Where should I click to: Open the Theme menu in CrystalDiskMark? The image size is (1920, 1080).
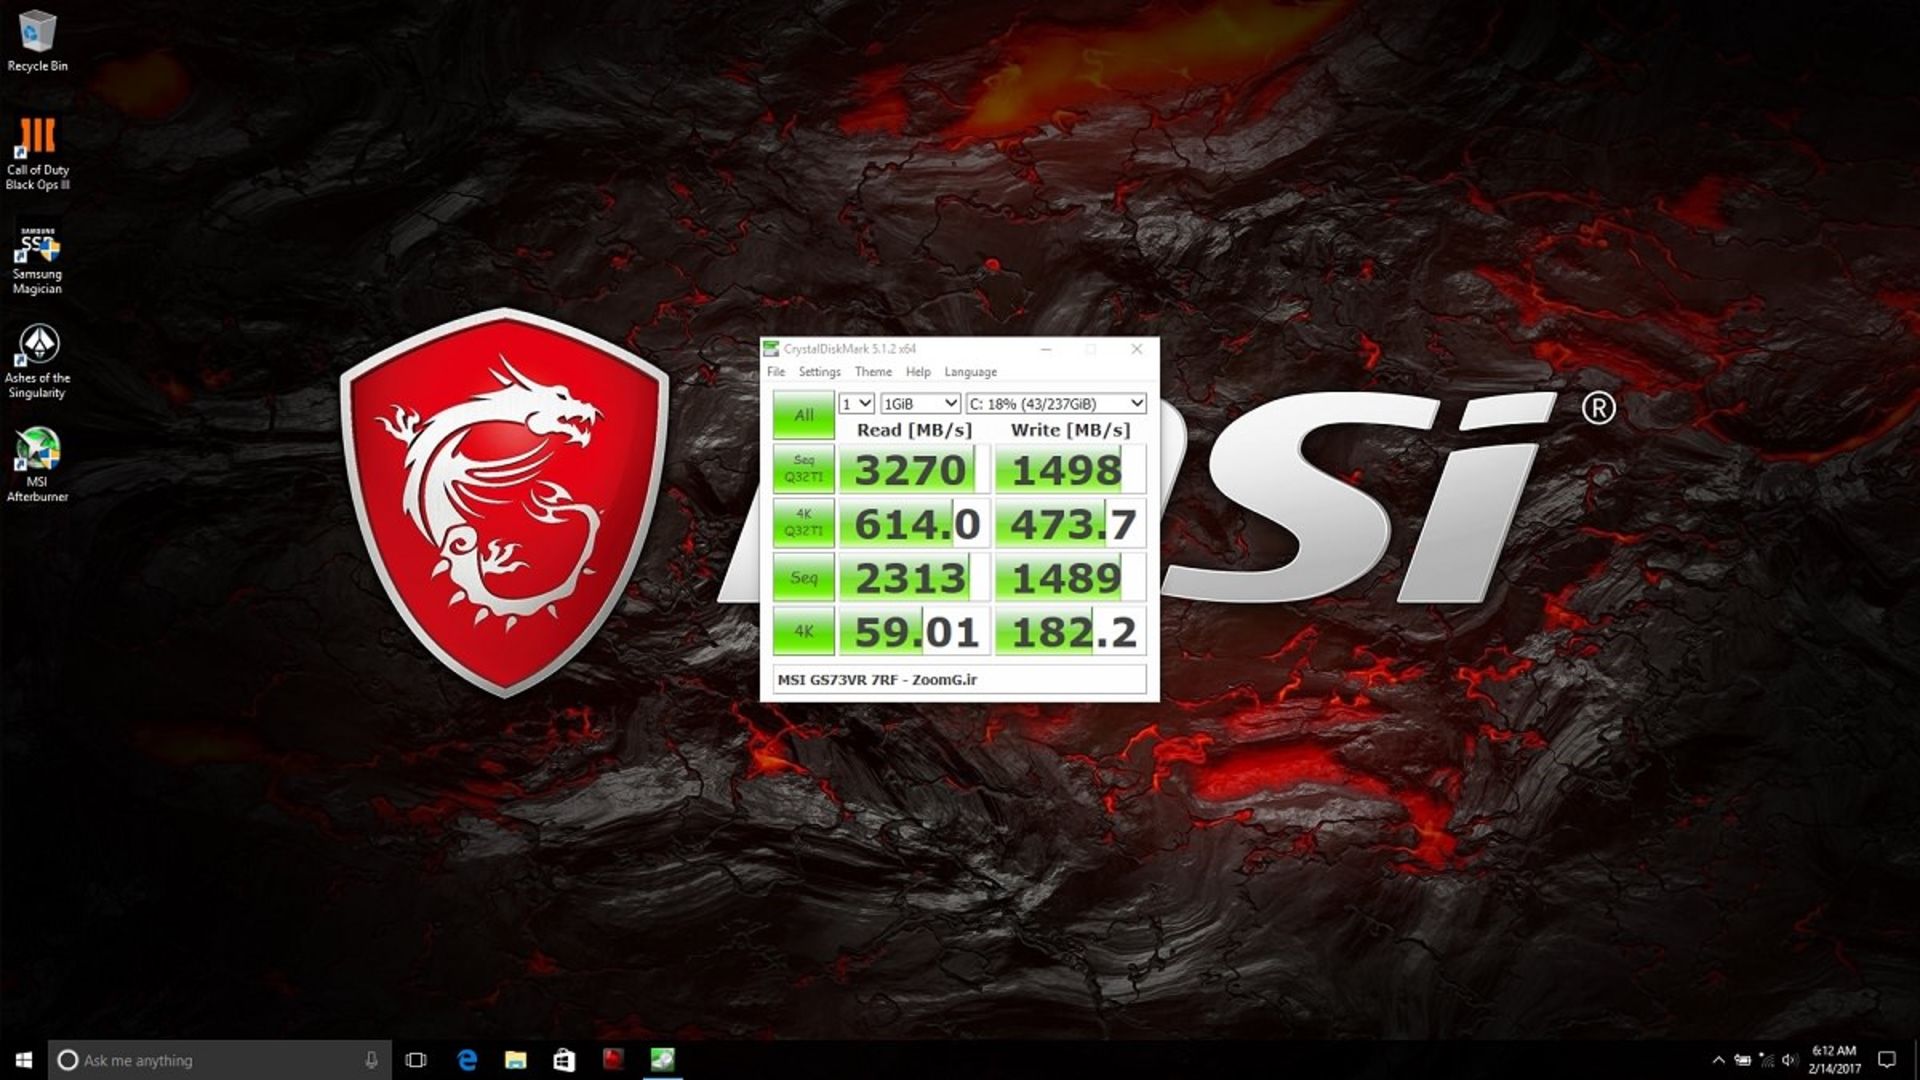[873, 372]
